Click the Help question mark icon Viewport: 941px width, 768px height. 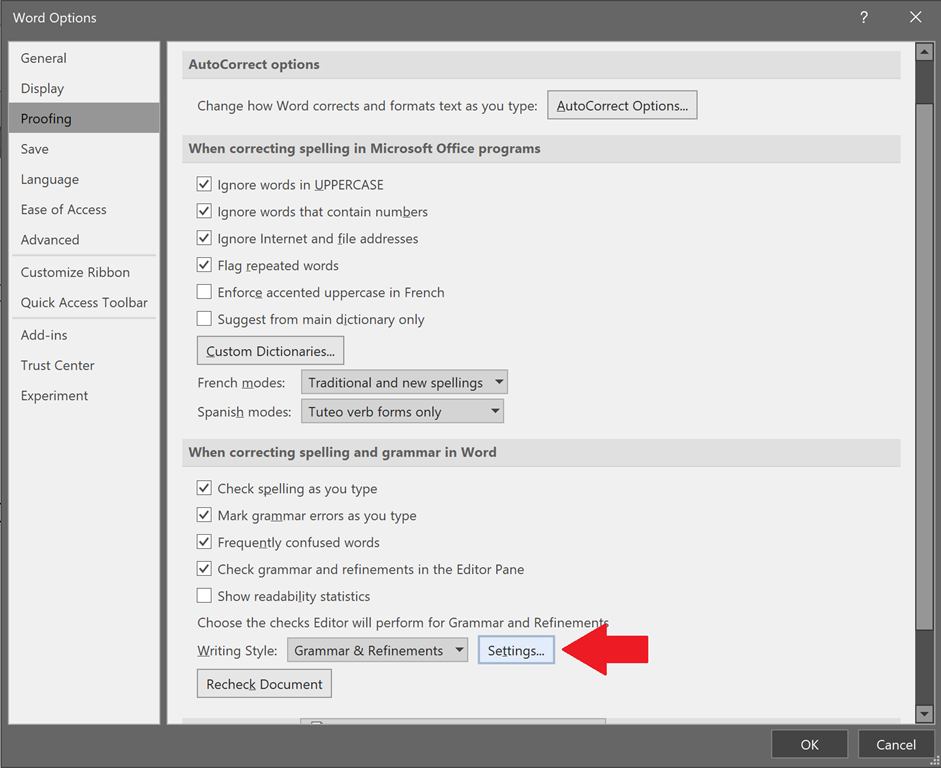click(x=863, y=17)
